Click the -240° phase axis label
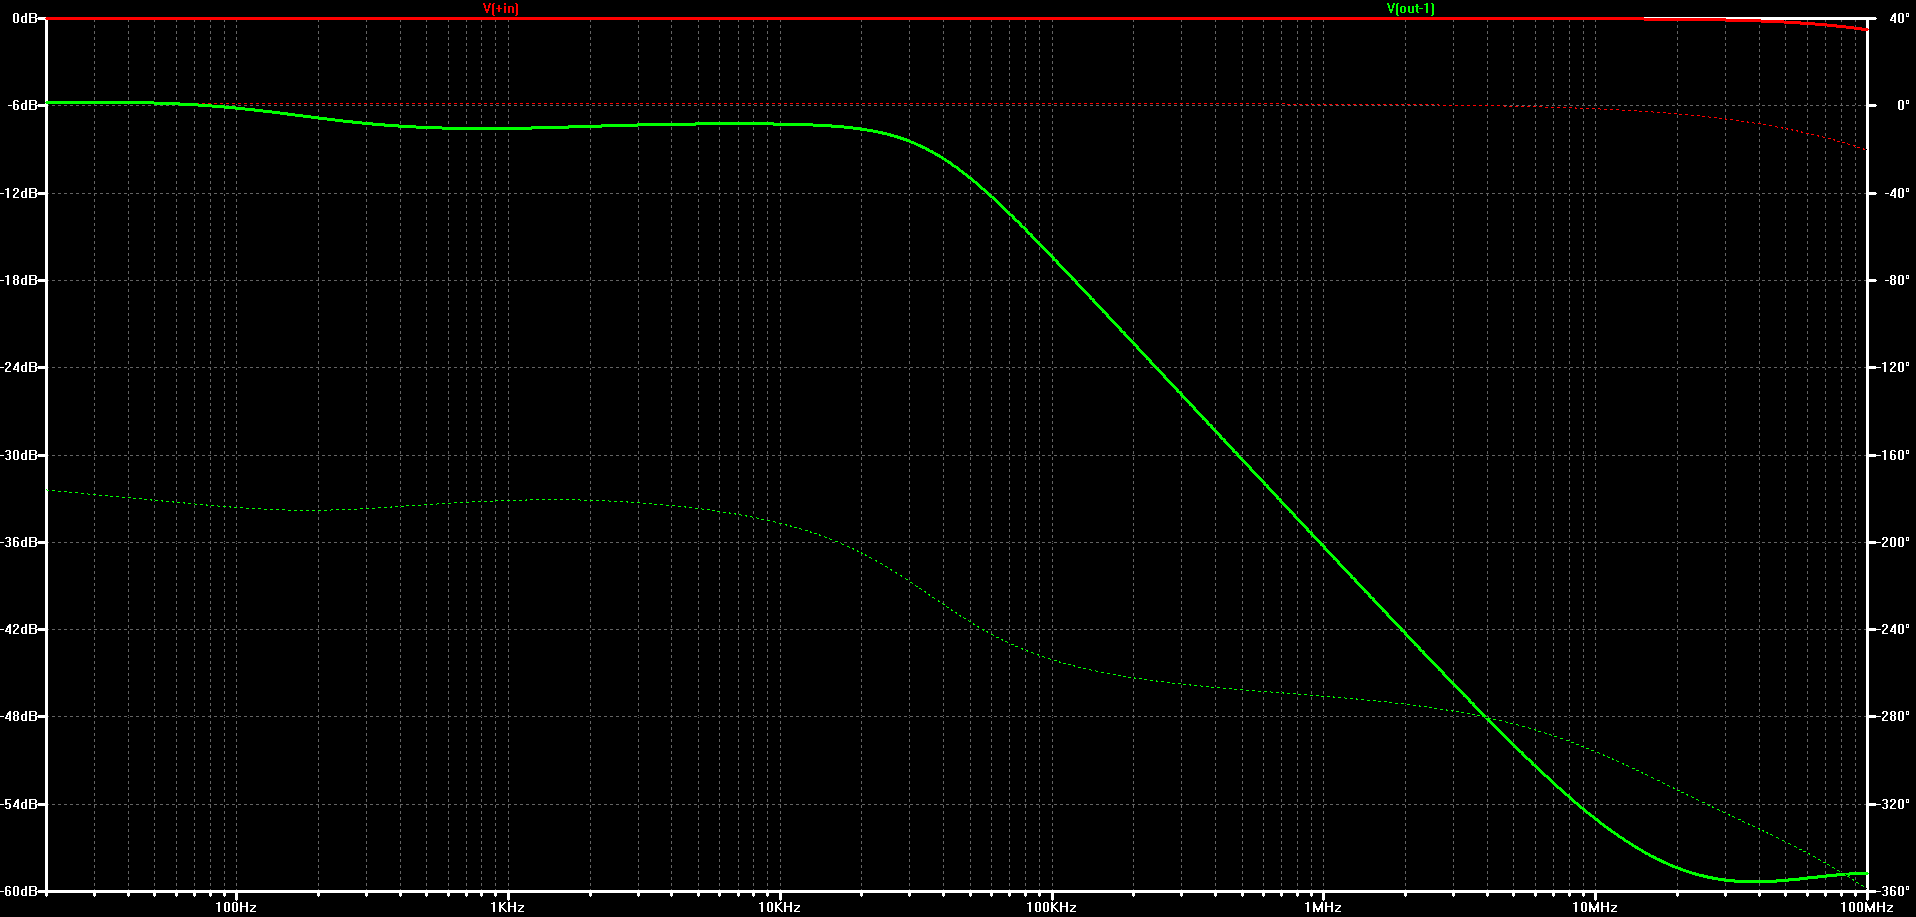Viewport: 1916px width, 917px height. (x=1893, y=629)
